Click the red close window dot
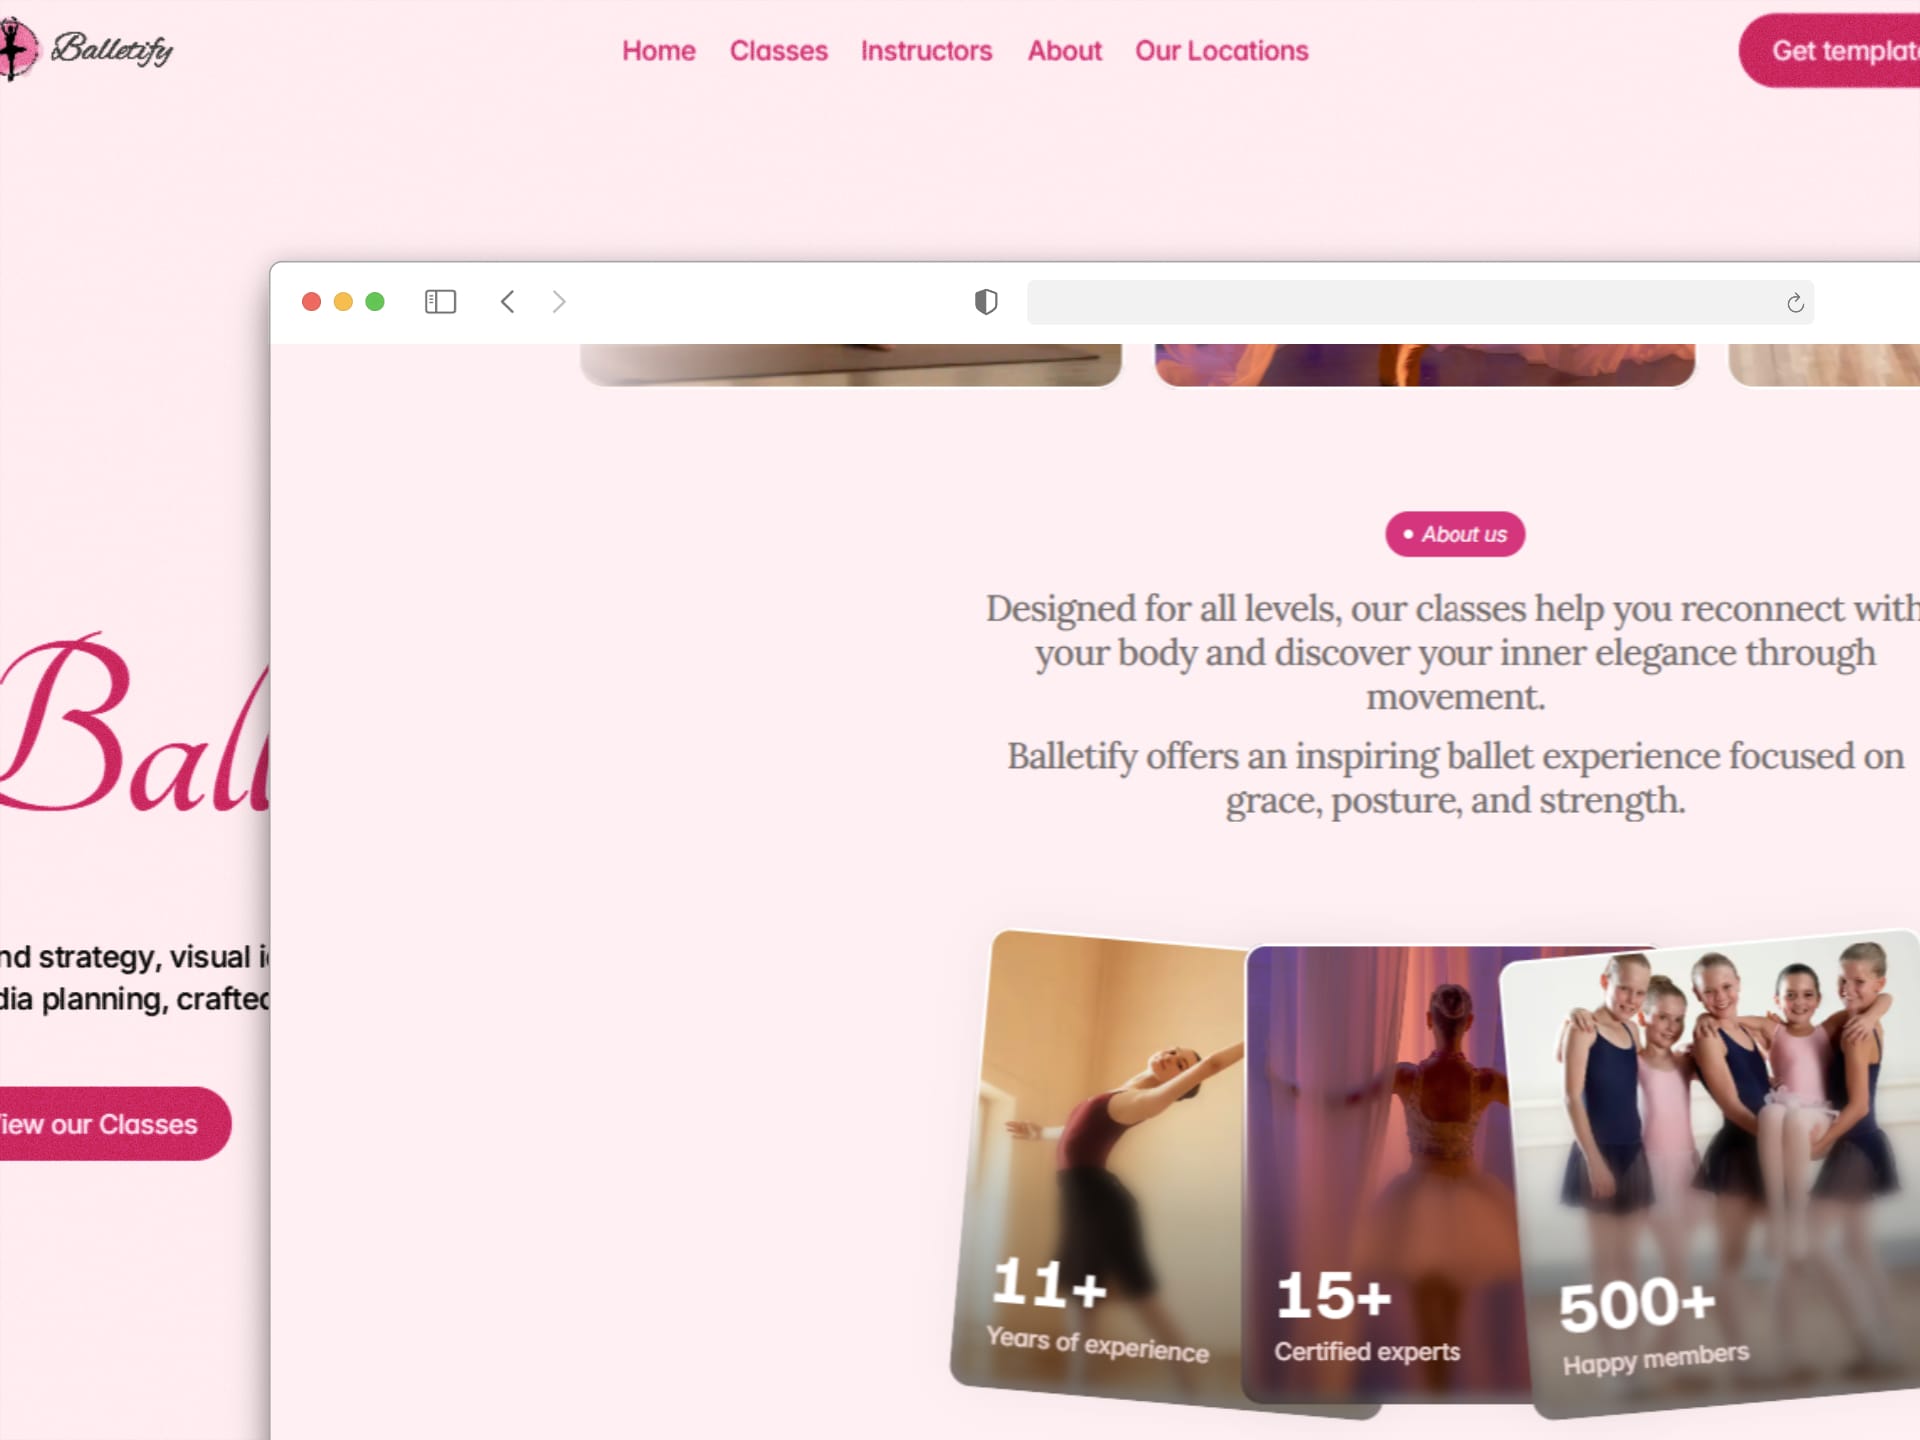 coord(311,301)
